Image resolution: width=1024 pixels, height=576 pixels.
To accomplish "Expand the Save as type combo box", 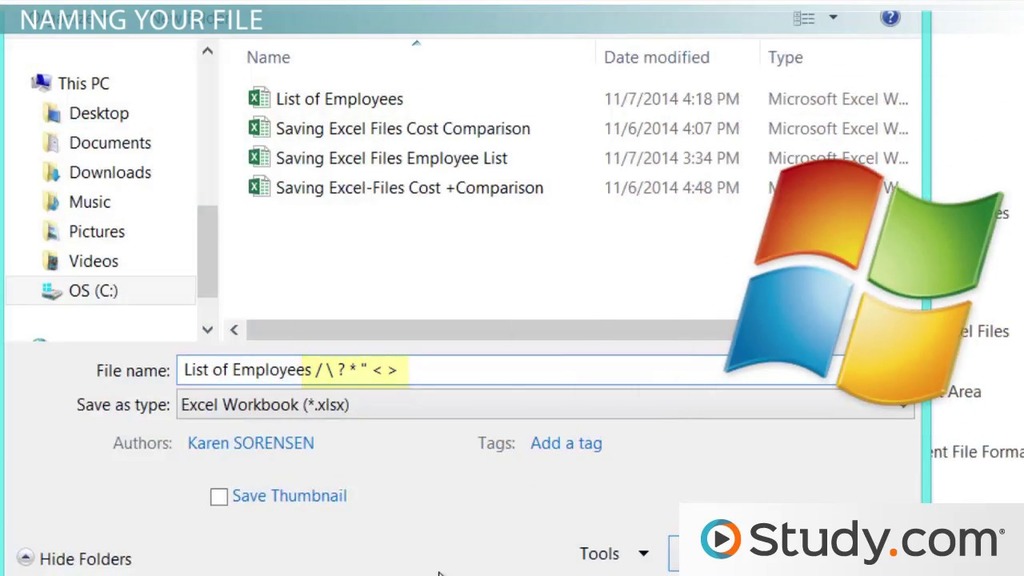I will pos(540,405).
